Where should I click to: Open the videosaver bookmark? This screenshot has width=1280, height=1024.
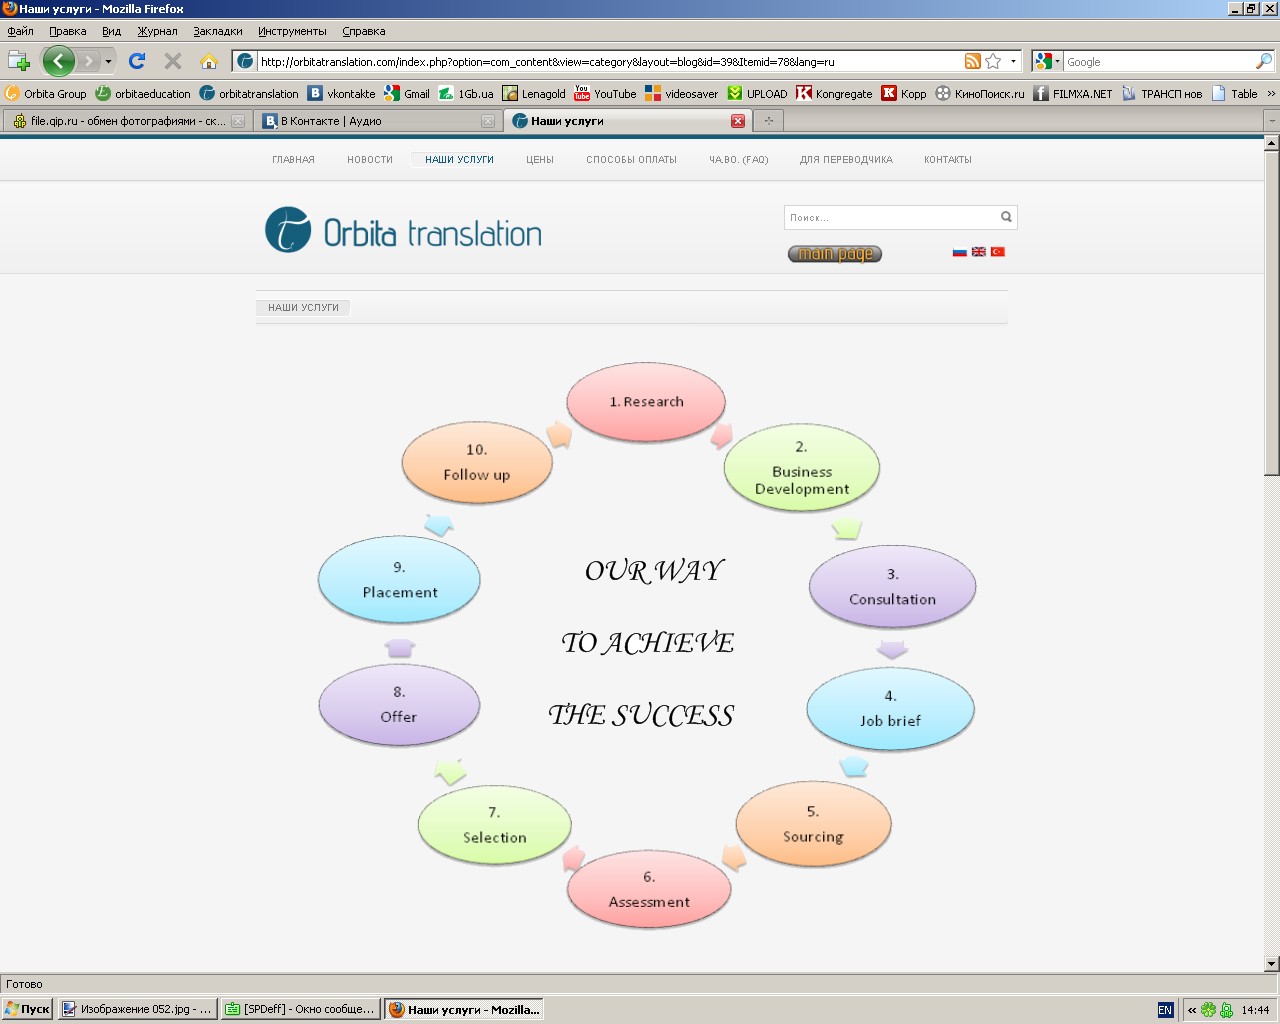[x=682, y=94]
